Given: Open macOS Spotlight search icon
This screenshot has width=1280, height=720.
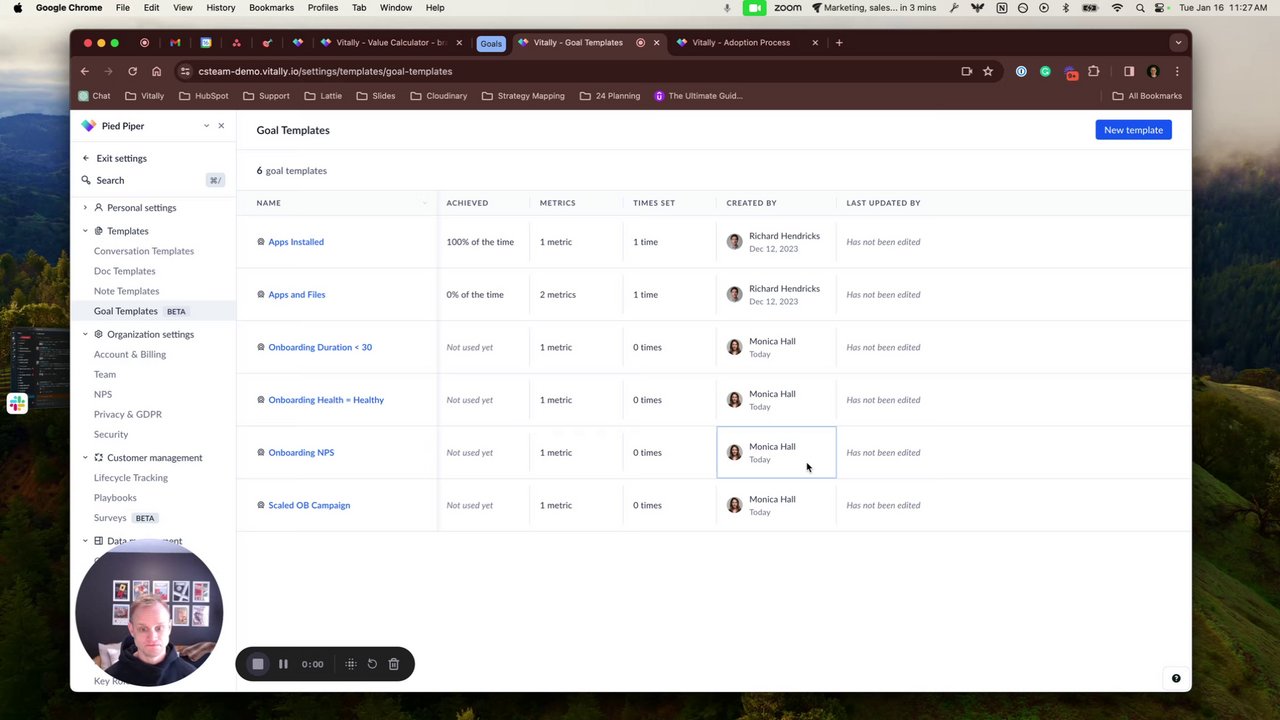Looking at the screenshot, I should click(x=1140, y=8).
